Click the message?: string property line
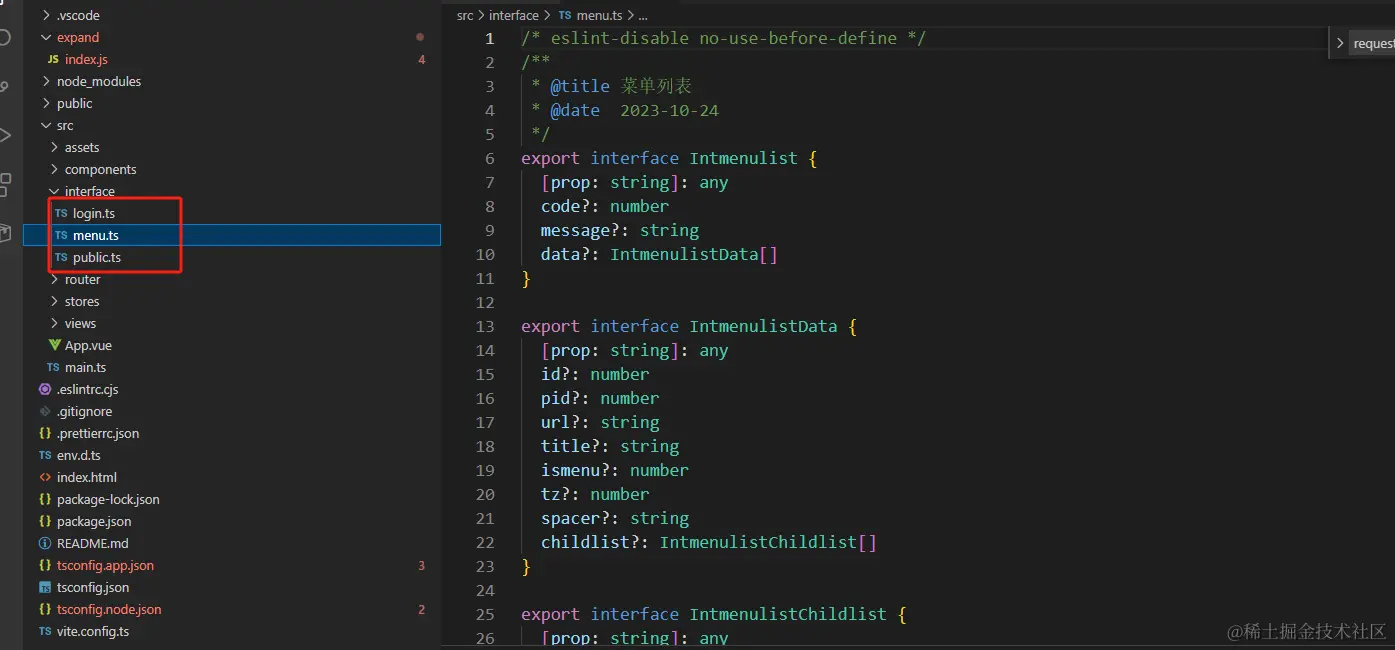 pos(620,231)
